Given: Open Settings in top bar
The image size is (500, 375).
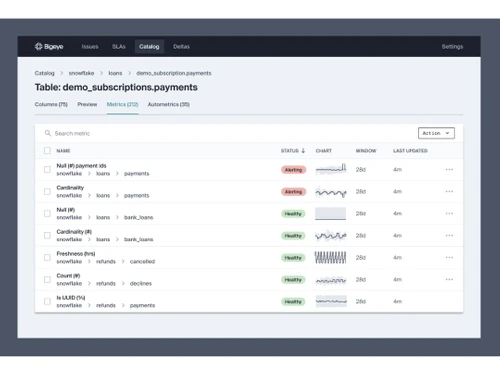Looking at the screenshot, I should tap(452, 47).
